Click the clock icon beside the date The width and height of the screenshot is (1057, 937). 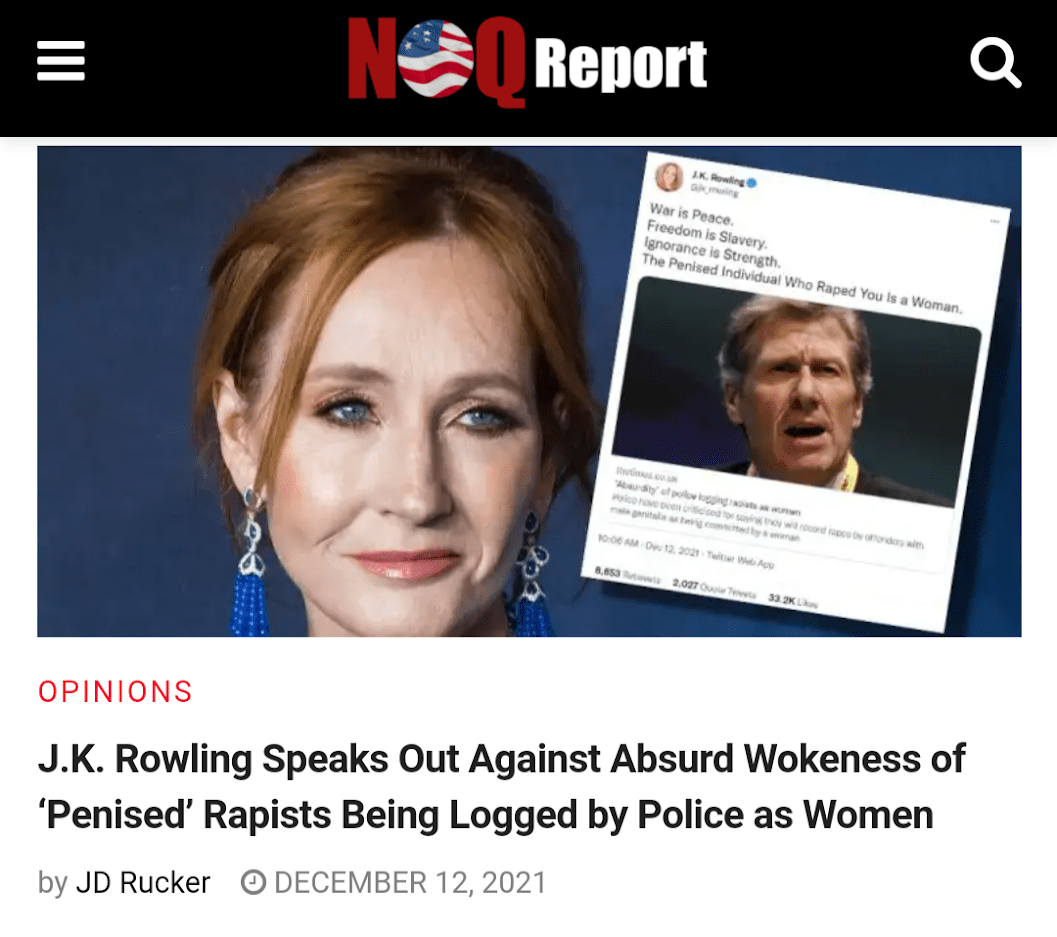pyautogui.click(x=257, y=882)
